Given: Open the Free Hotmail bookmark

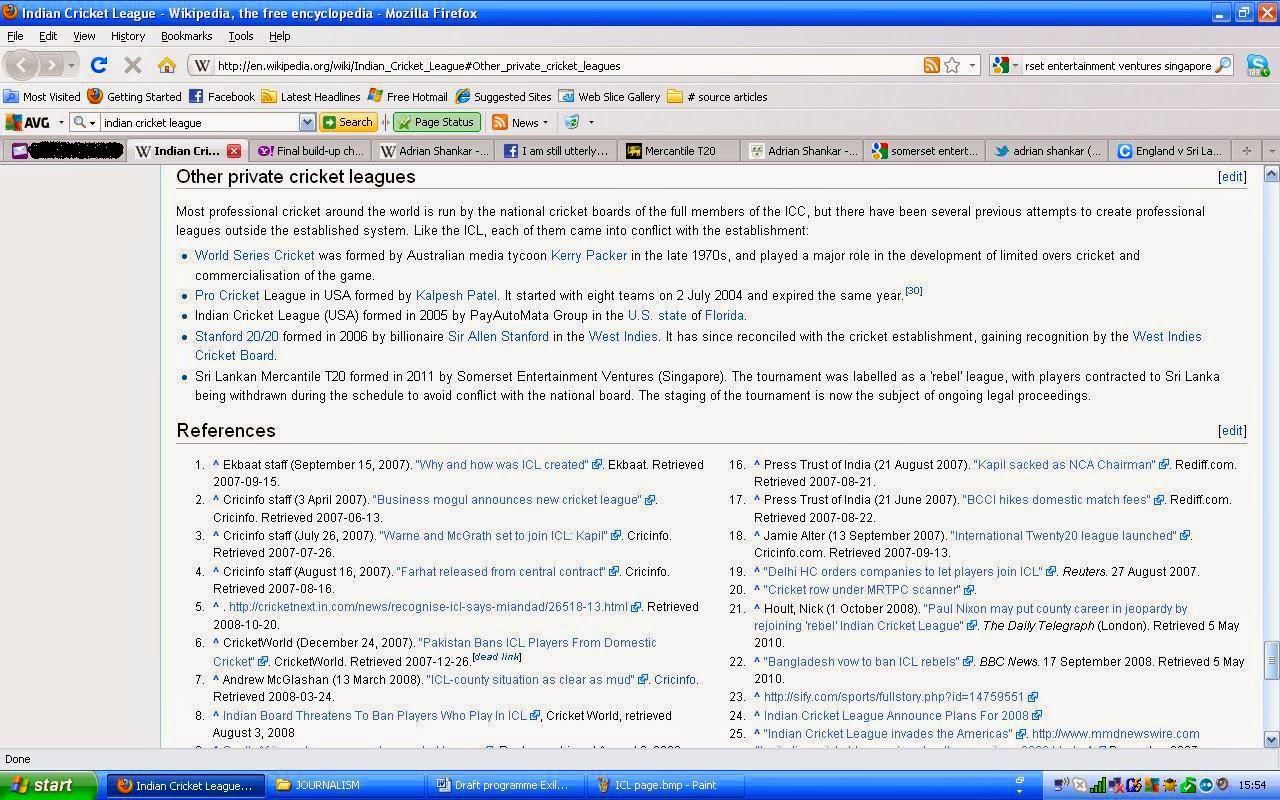Looking at the screenshot, I should point(407,96).
